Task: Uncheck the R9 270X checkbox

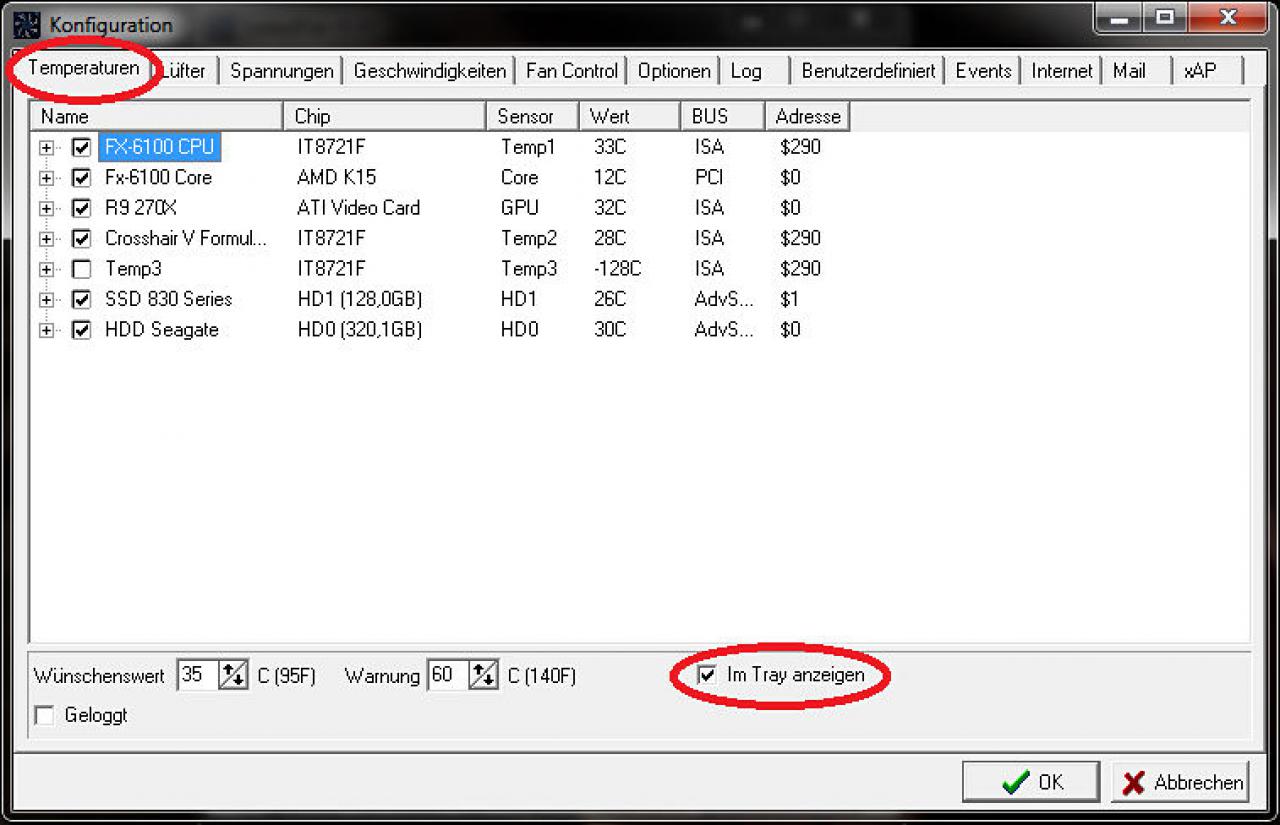Action: tap(82, 208)
